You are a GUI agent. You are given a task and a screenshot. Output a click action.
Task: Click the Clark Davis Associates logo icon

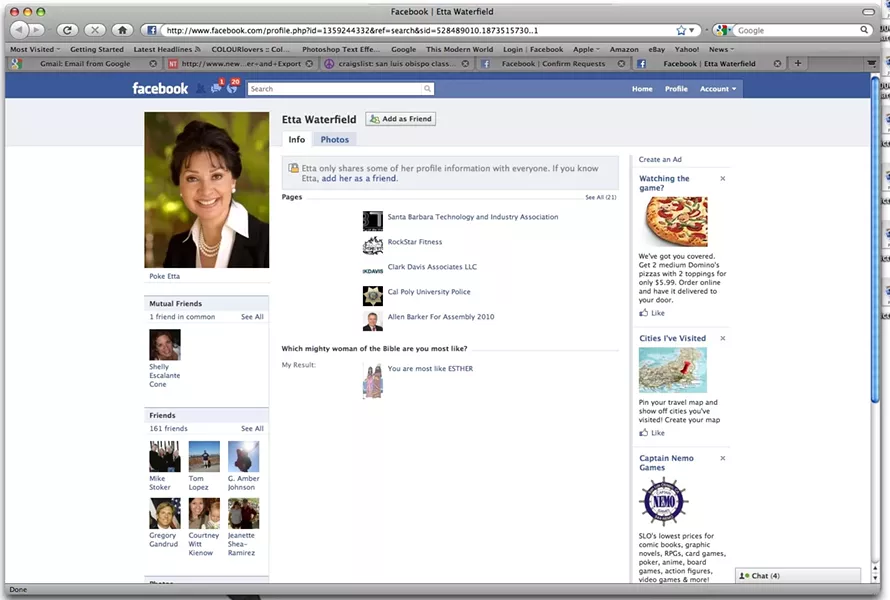point(372,271)
